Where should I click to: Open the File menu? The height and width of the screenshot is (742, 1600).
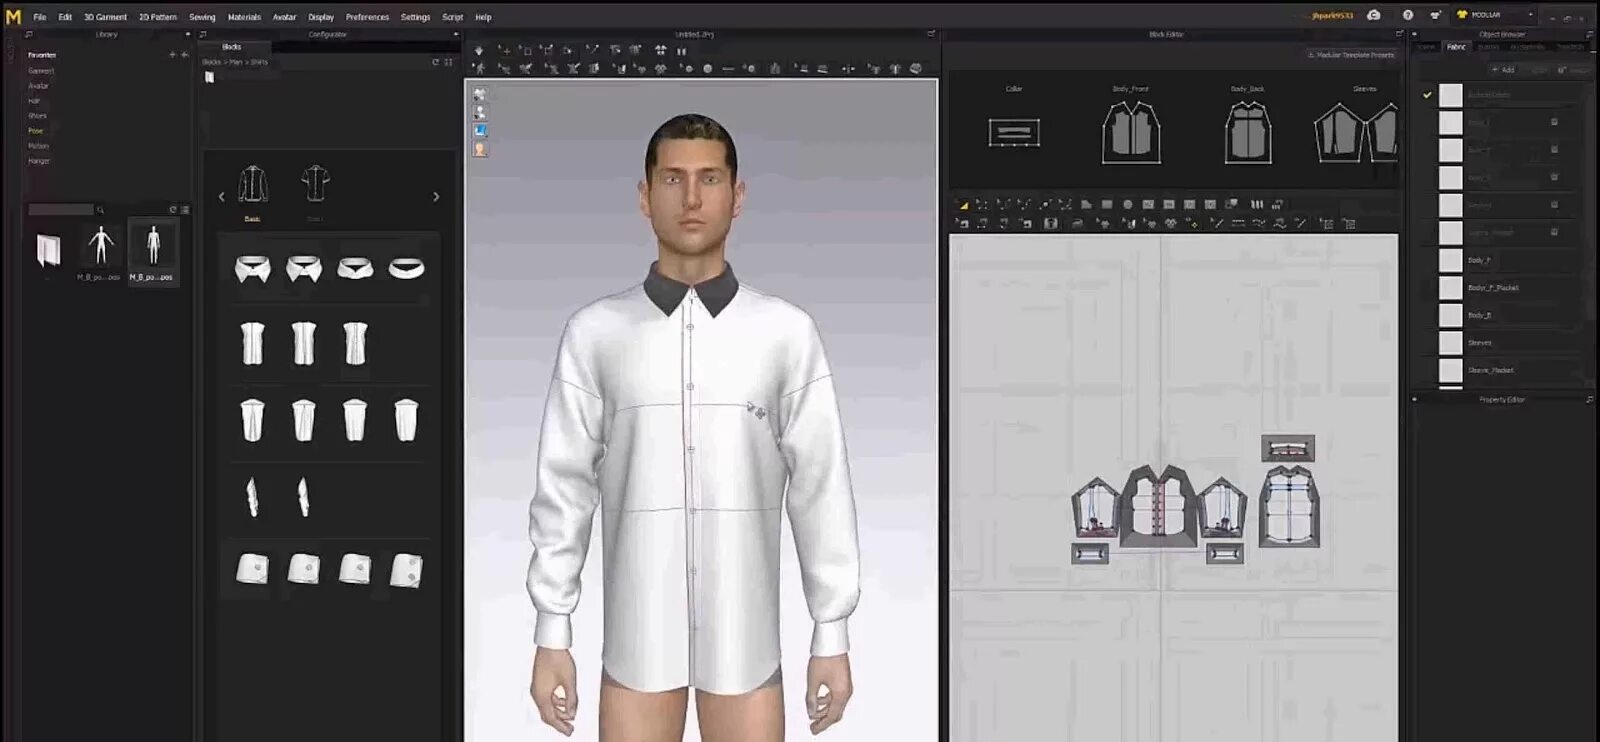pyautogui.click(x=40, y=17)
